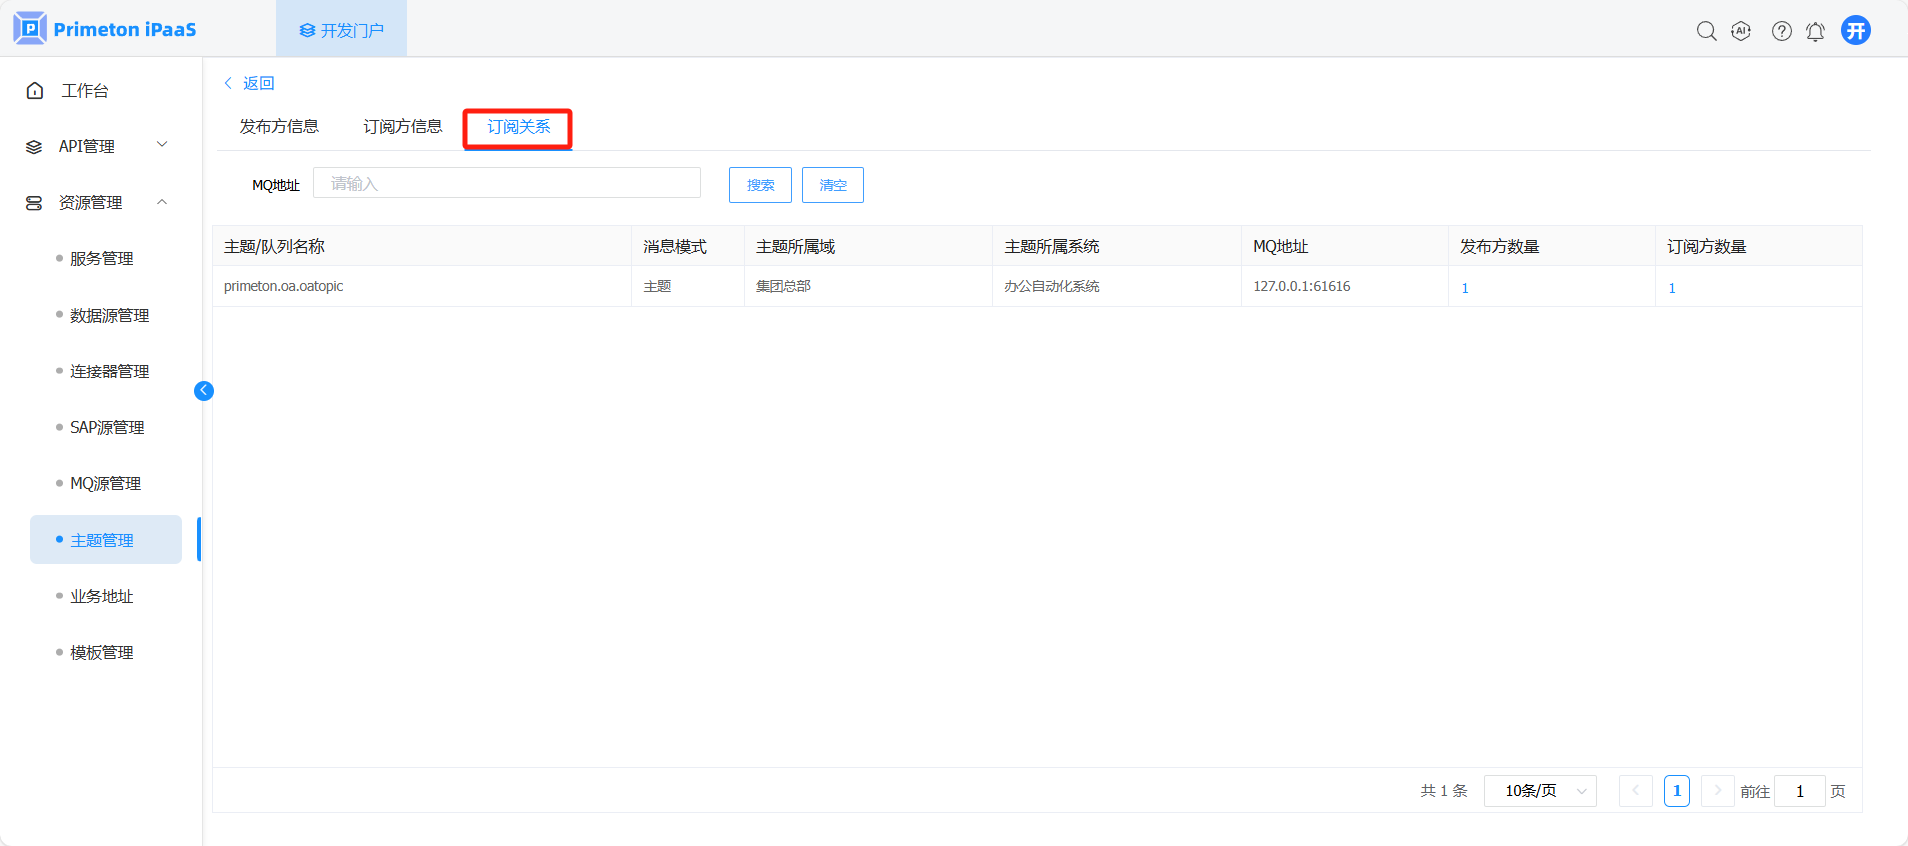Click the Primeton iPaaS logo

(x=105, y=29)
